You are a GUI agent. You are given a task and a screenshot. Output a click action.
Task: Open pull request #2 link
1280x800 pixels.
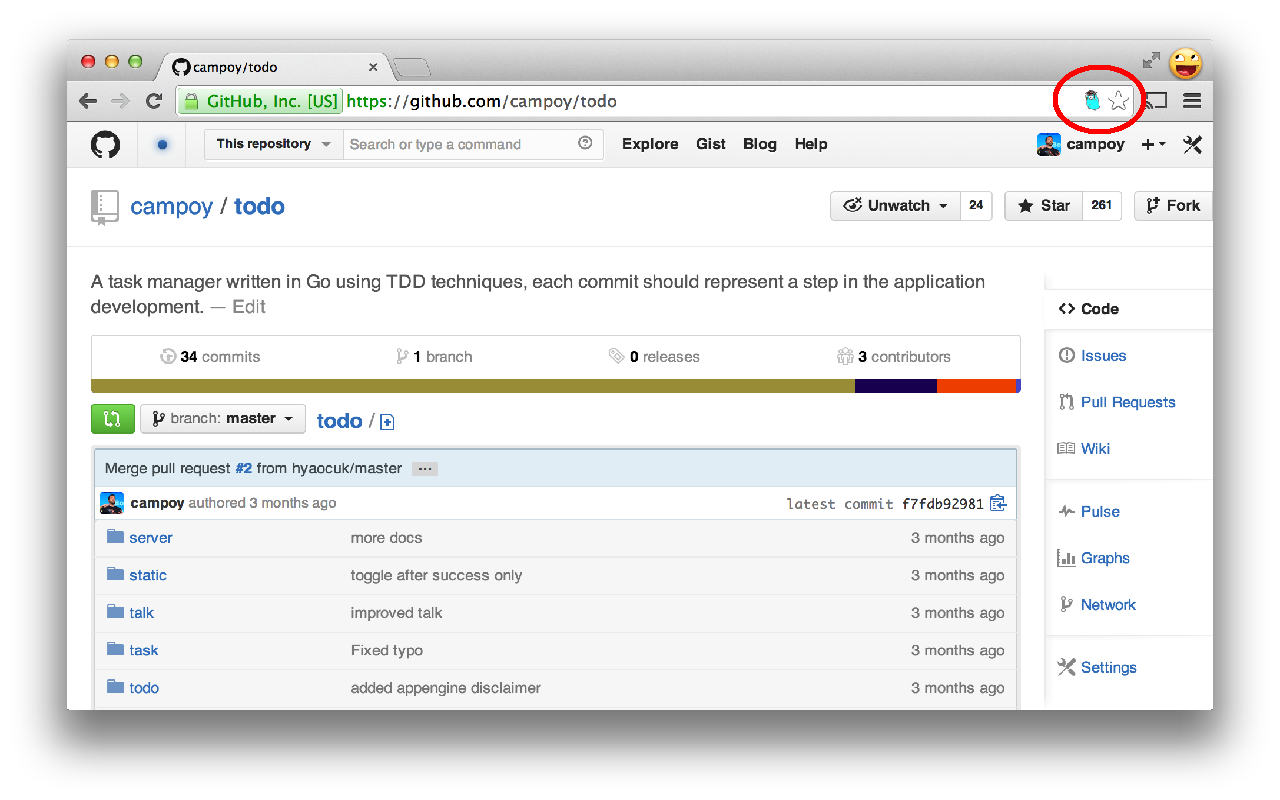[x=244, y=468]
